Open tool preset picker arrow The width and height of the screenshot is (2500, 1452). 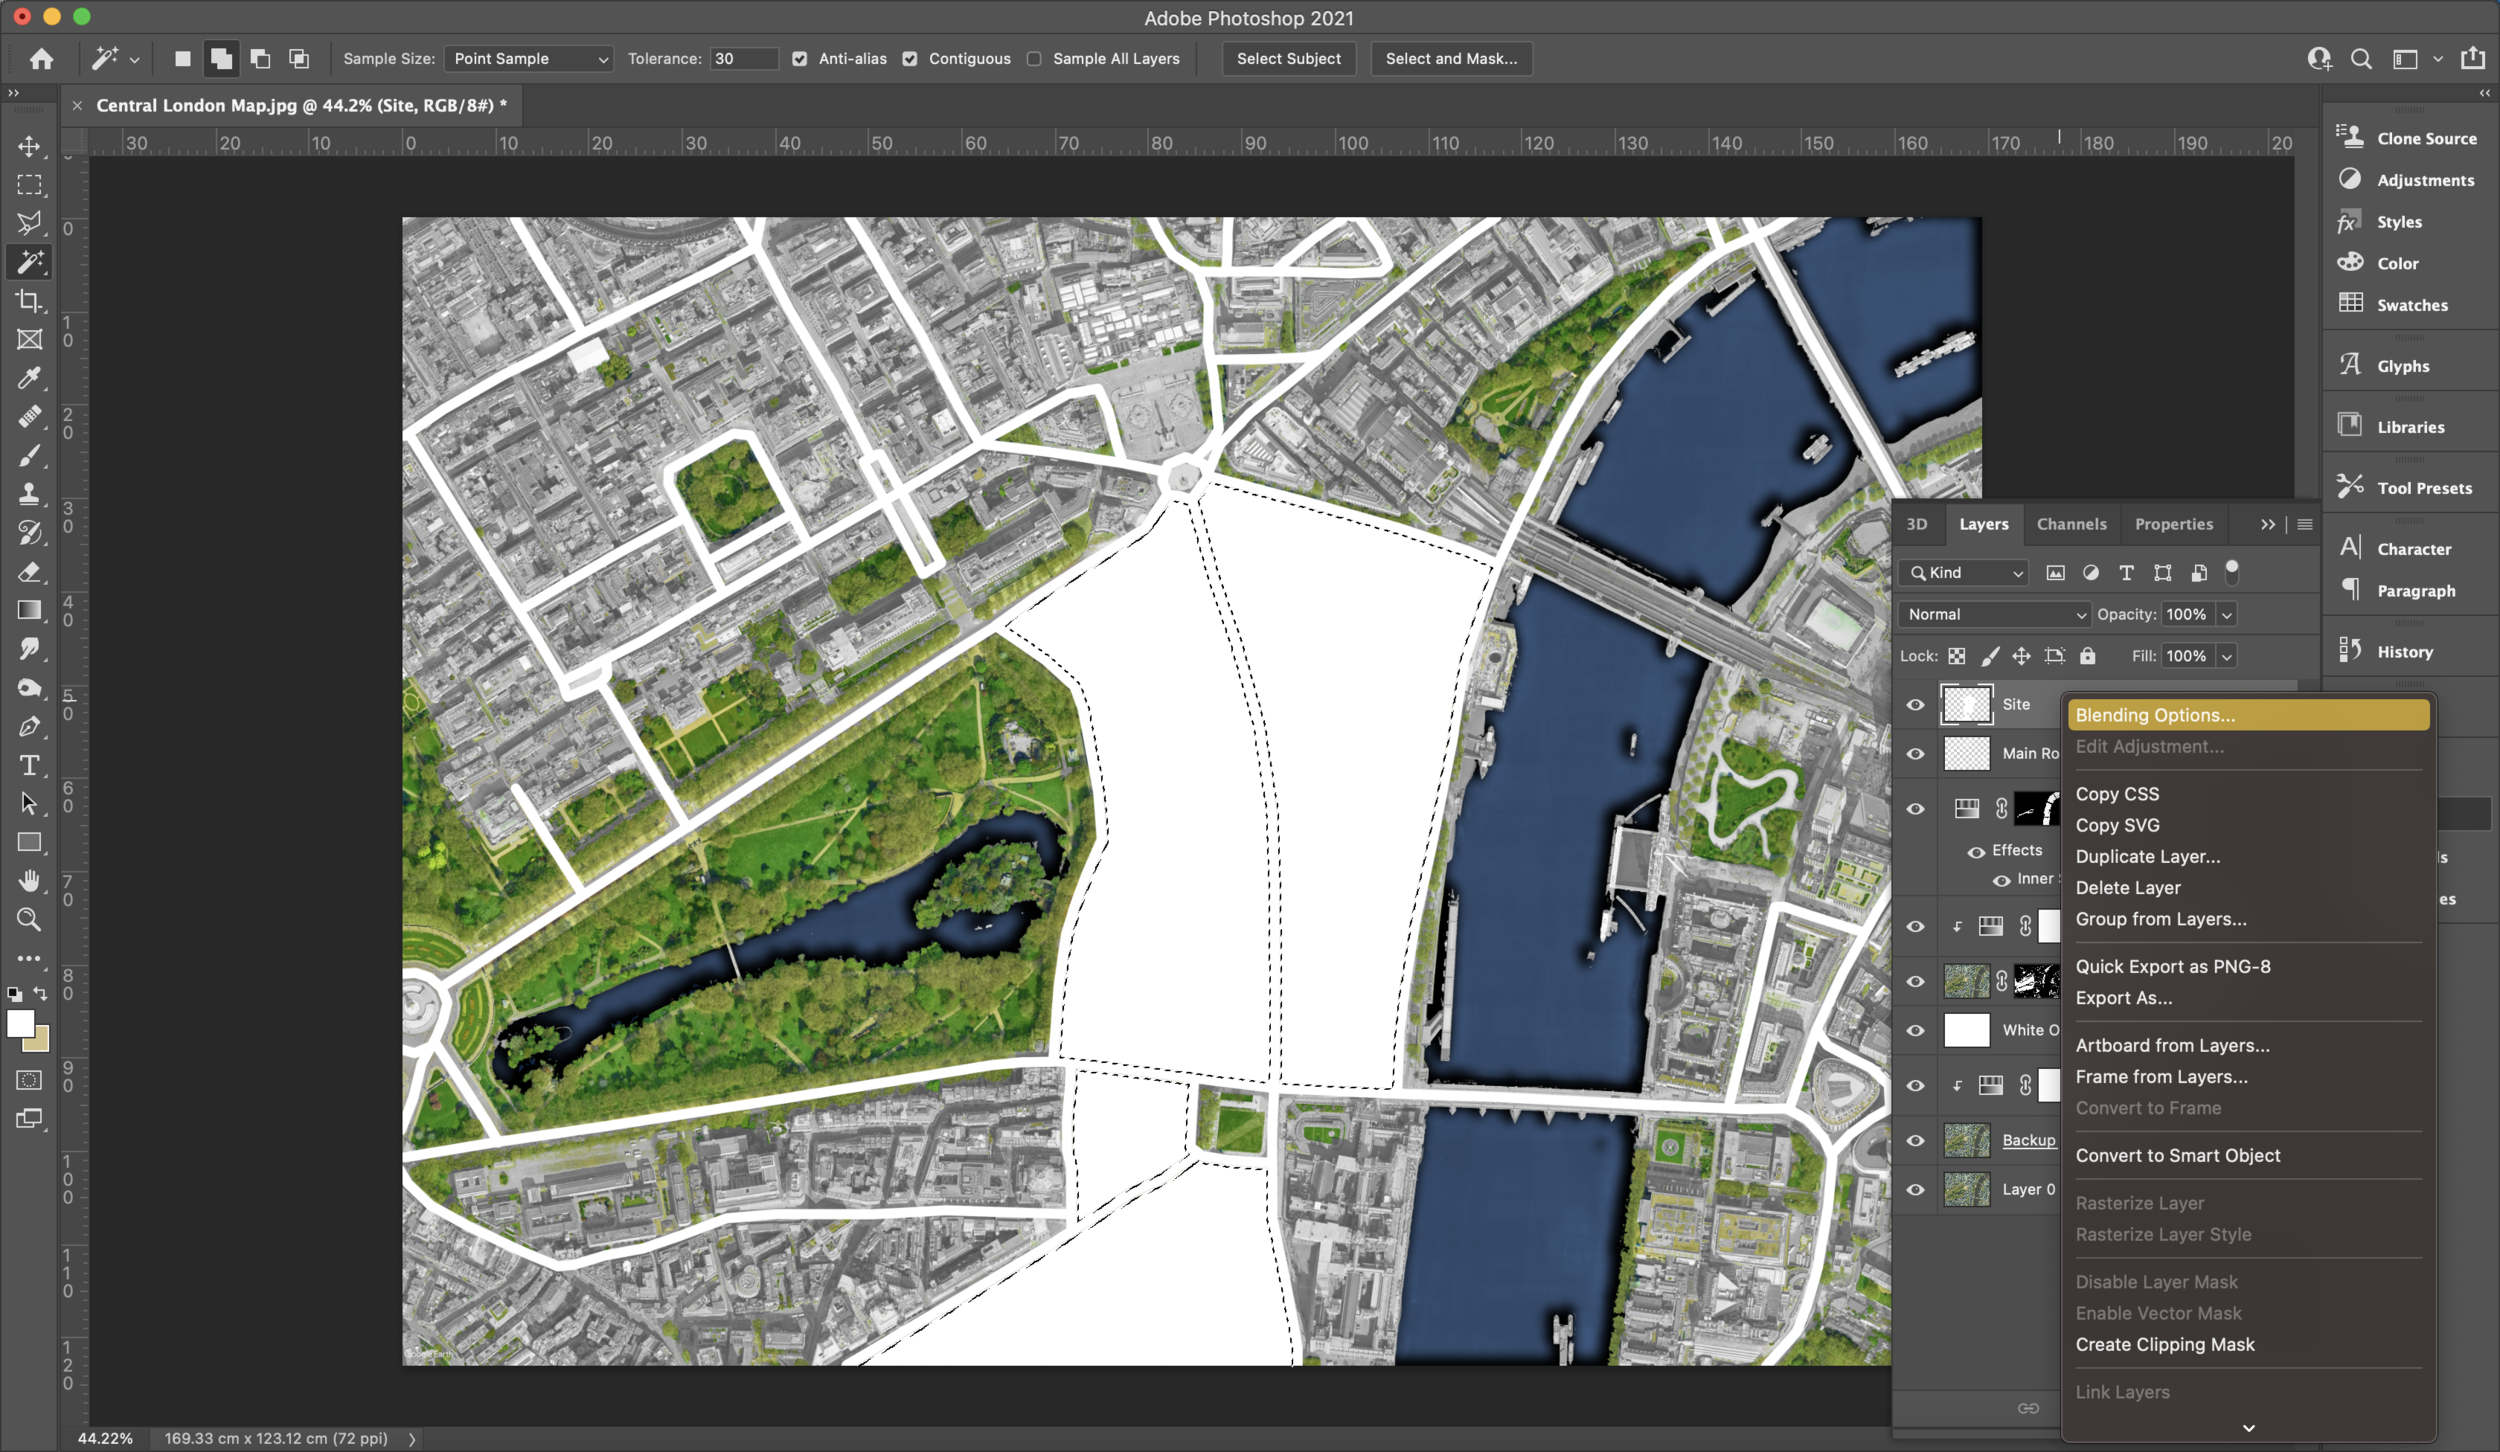[134, 60]
